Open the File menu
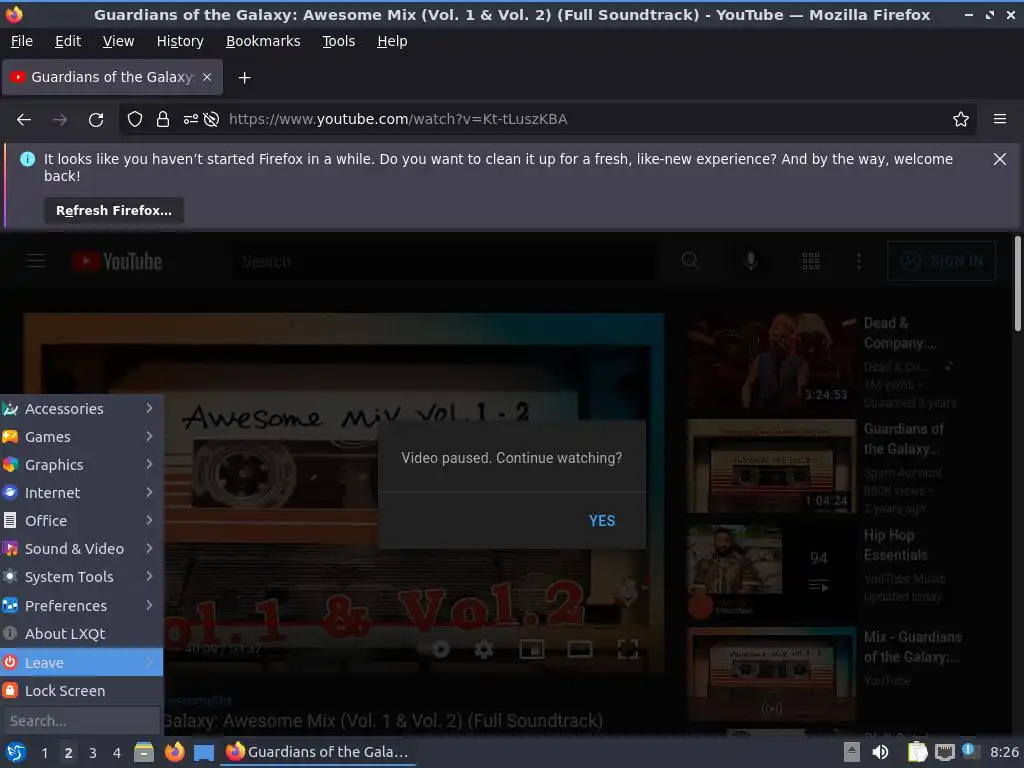The height and width of the screenshot is (768, 1024). point(22,41)
